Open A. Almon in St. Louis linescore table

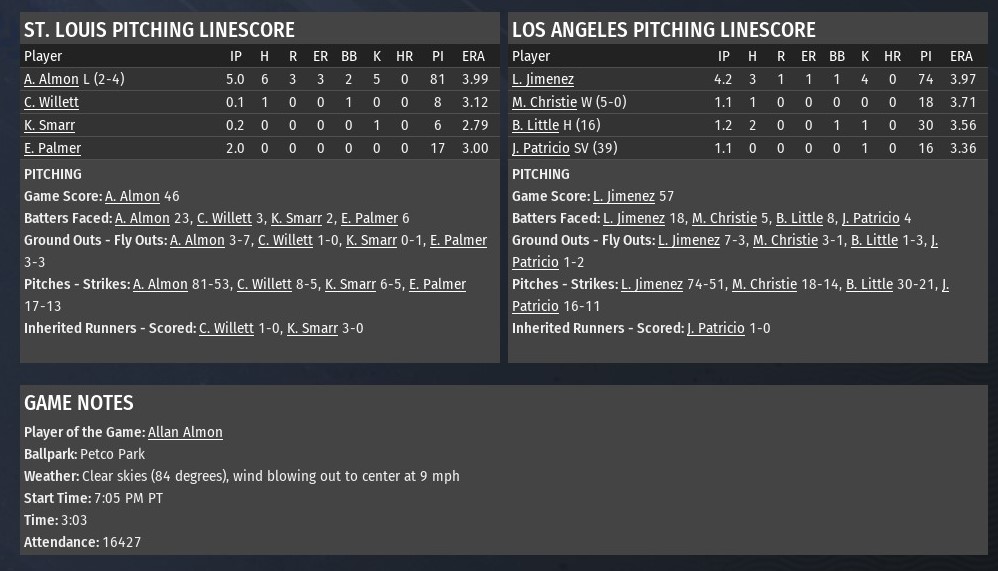[x=51, y=79]
